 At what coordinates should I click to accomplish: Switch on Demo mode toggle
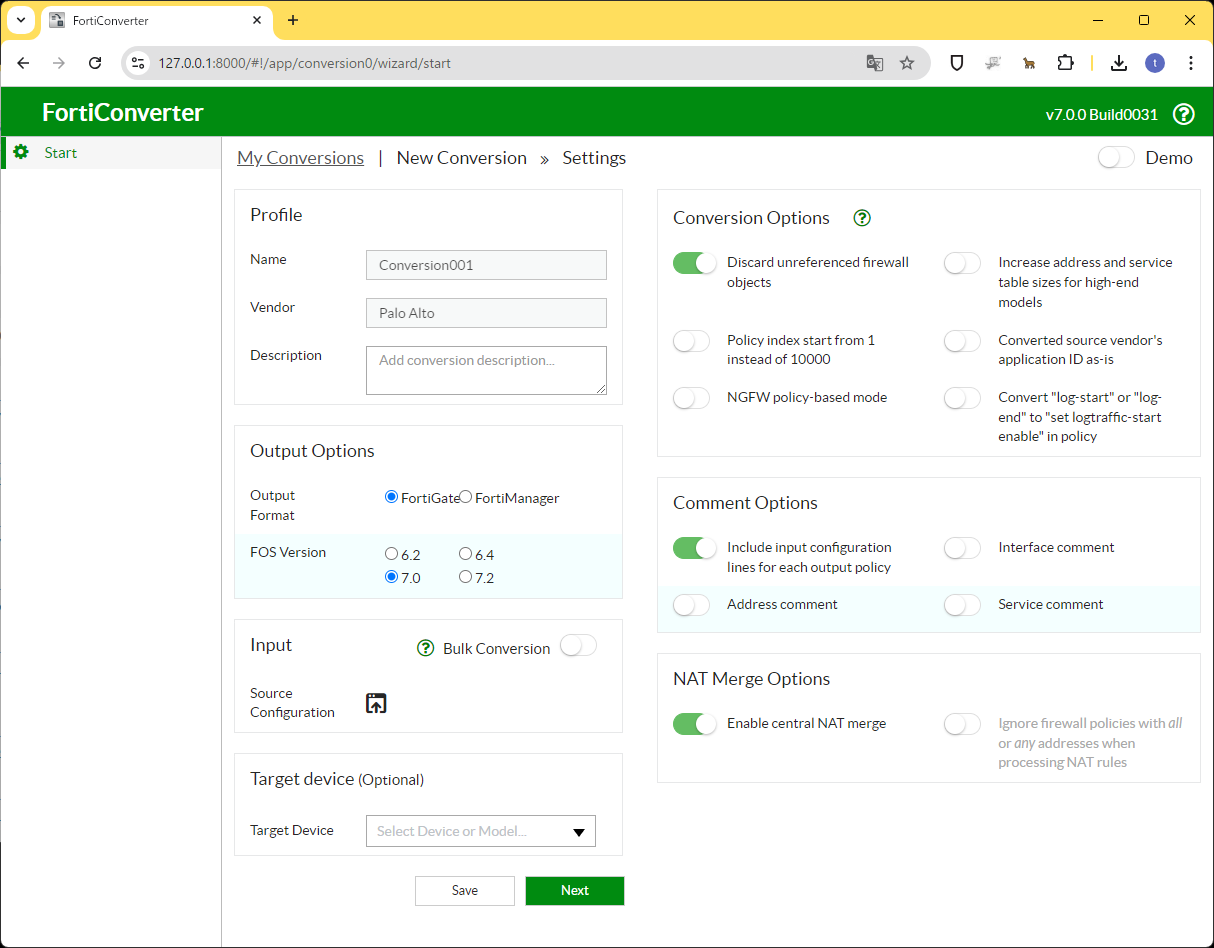point(1116,158)
